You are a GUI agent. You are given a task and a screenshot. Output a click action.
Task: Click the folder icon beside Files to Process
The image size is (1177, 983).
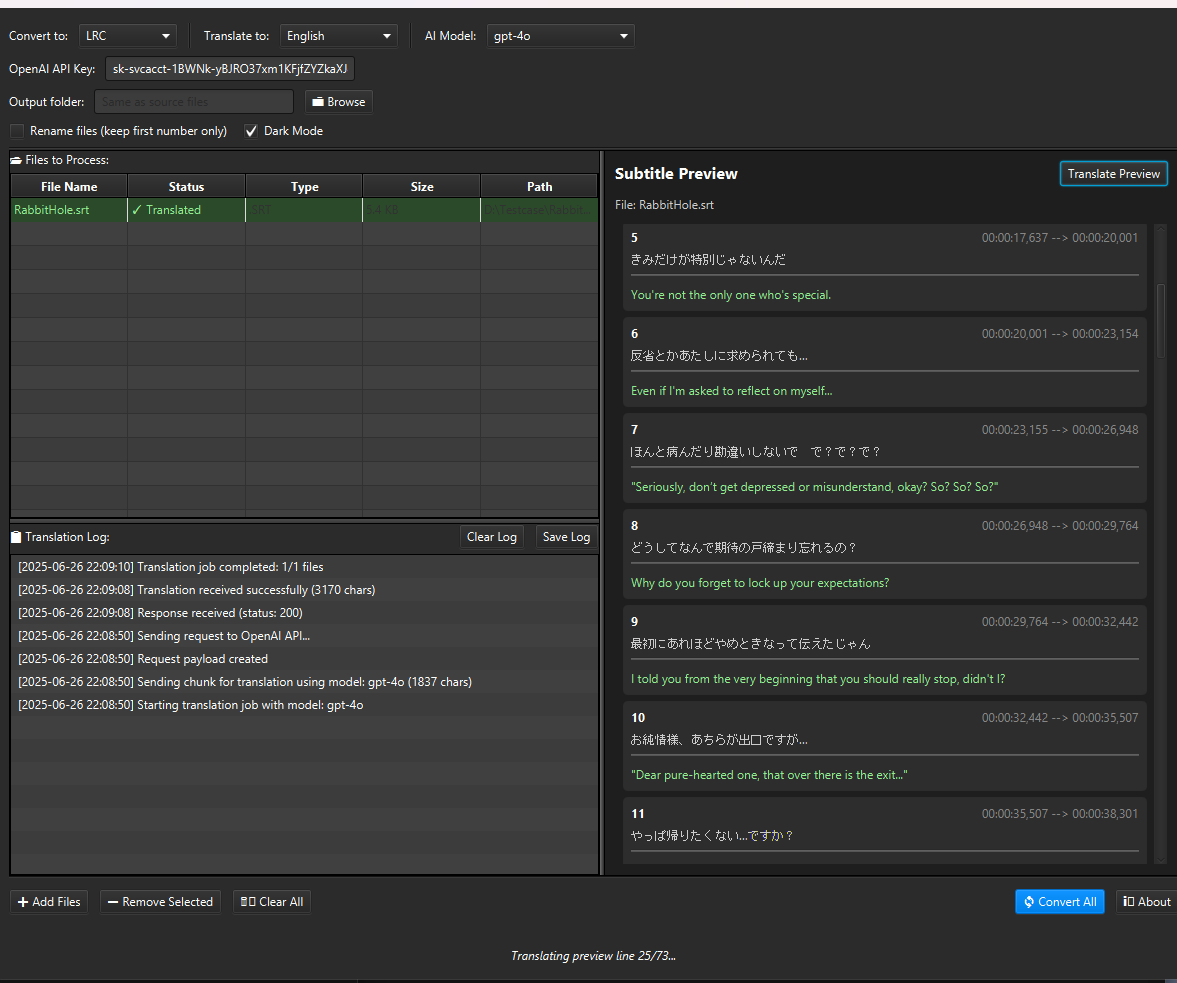click(x=16, y=160)
